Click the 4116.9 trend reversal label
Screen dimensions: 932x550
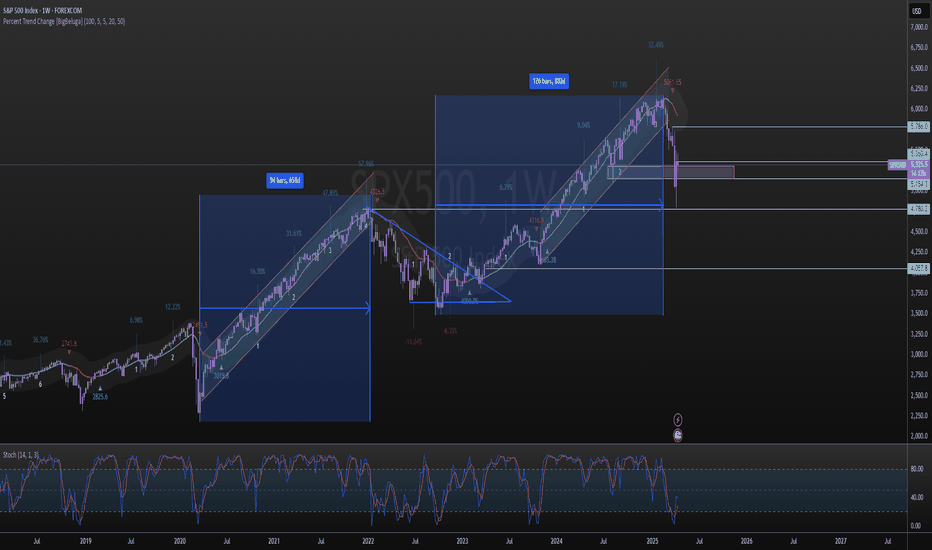click(536, 220)
